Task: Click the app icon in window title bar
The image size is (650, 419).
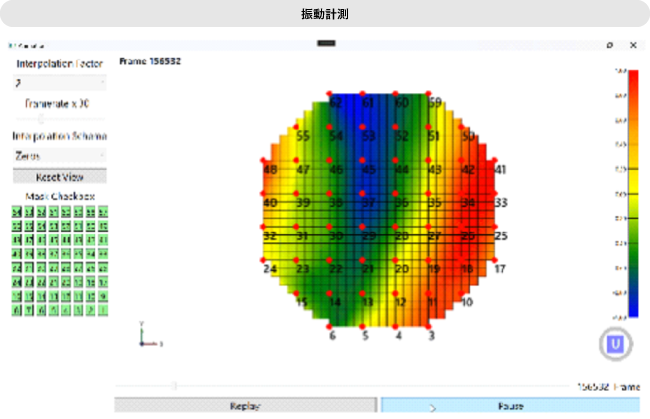Action: [x=9, y=45]
